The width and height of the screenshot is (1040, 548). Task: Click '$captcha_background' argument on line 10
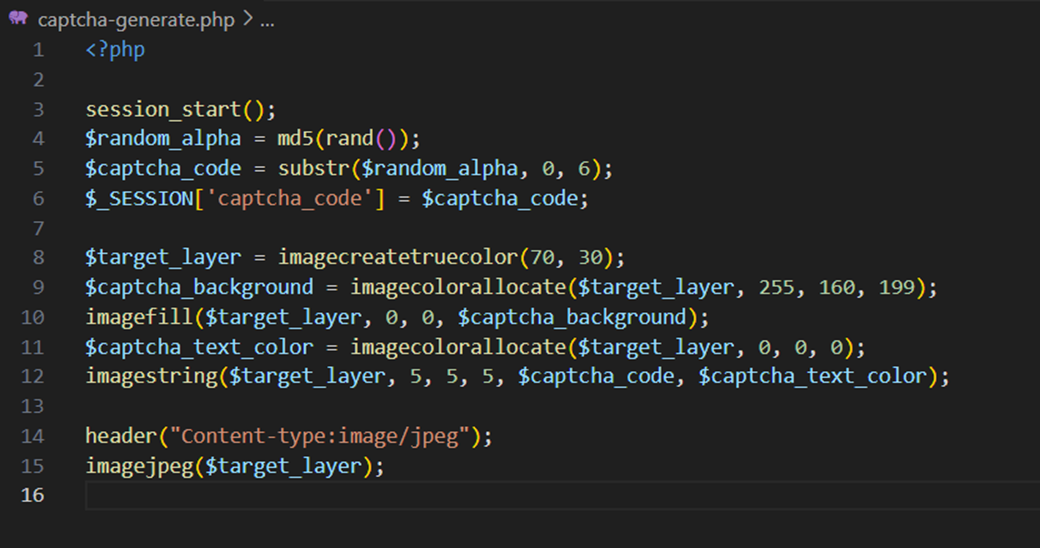[572, 317]
